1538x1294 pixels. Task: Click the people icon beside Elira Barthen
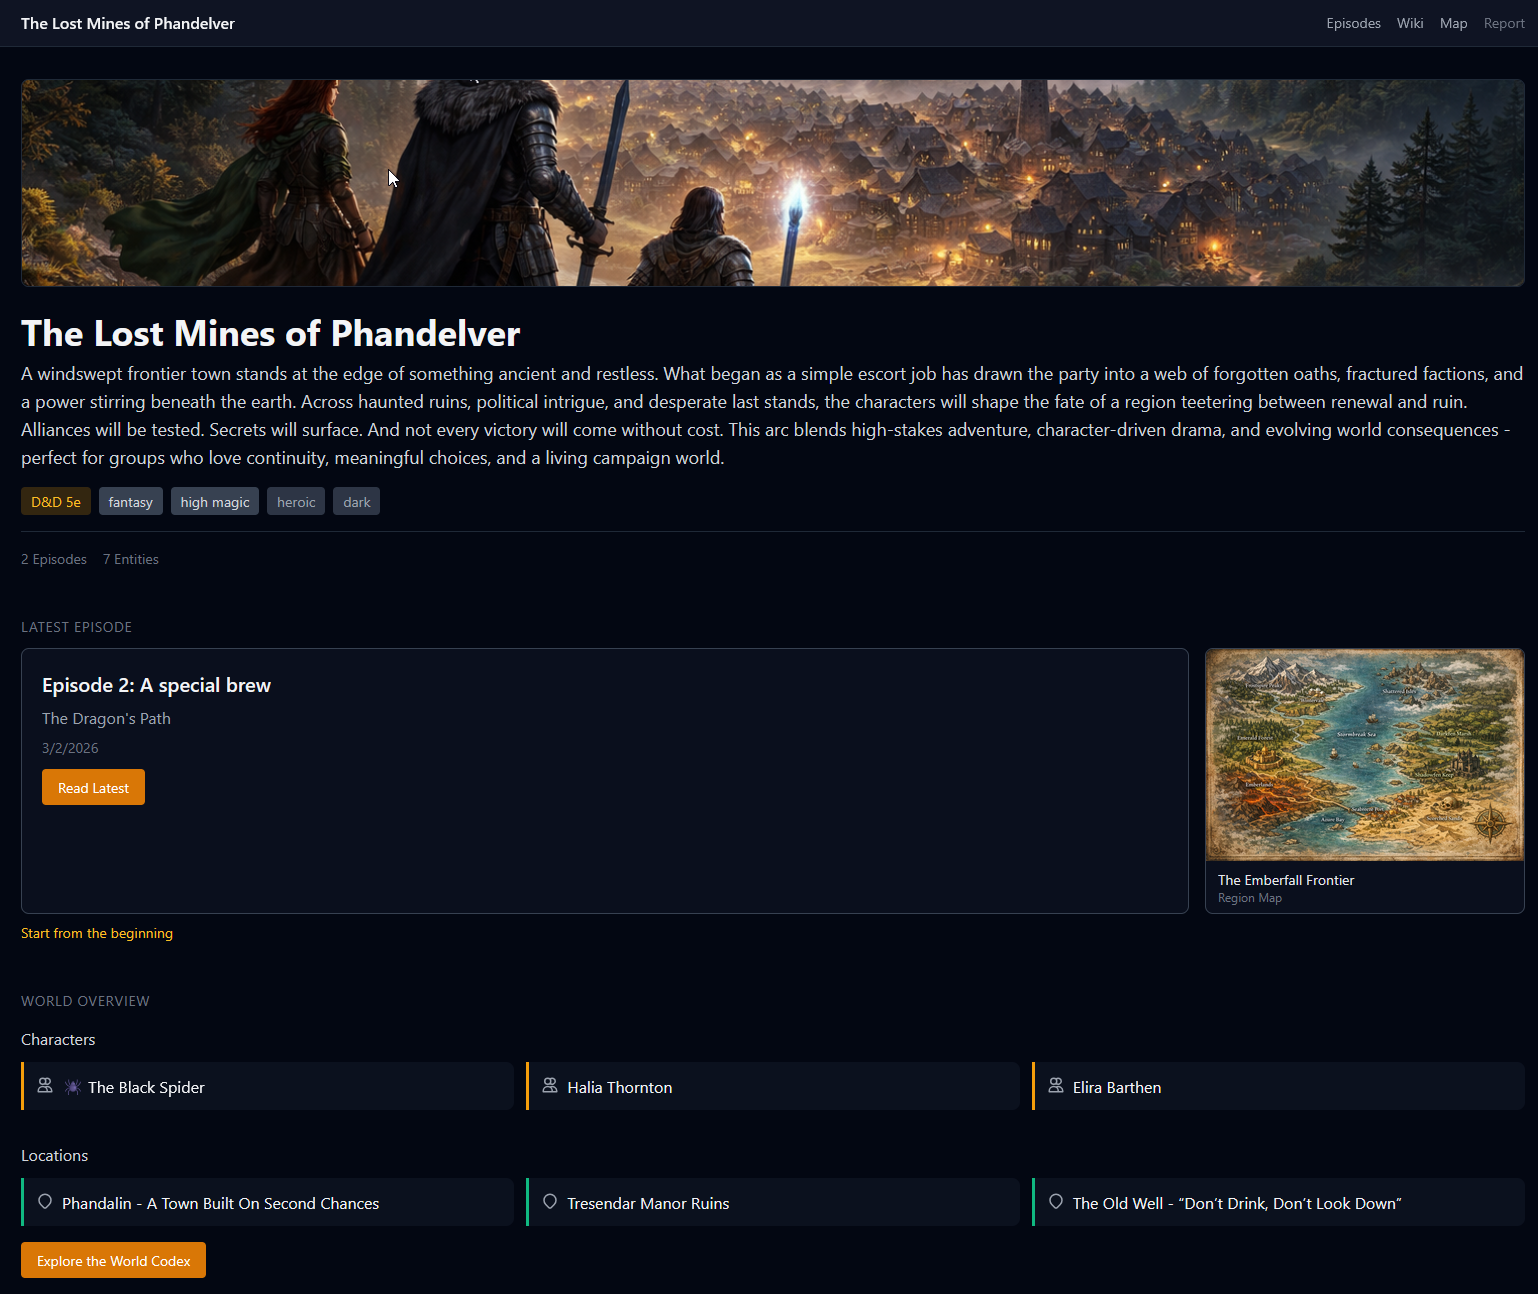click(x=1056, y=1086)
